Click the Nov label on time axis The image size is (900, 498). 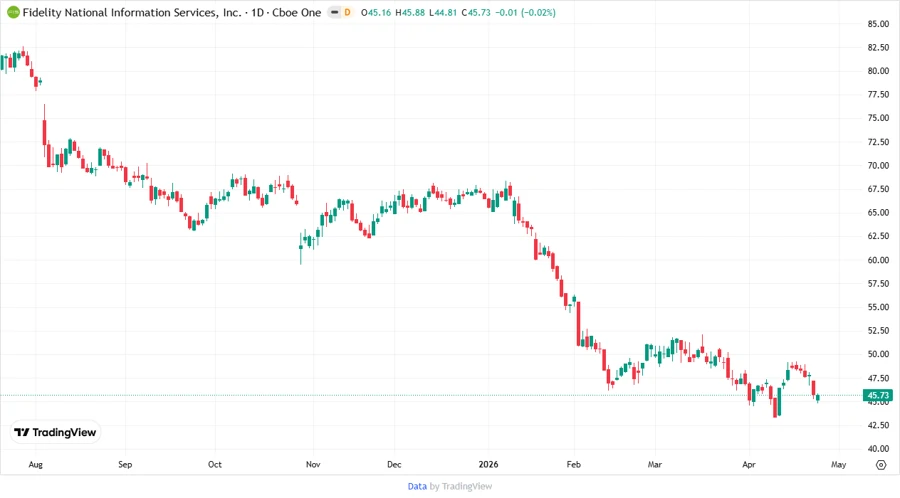(313, 465)
